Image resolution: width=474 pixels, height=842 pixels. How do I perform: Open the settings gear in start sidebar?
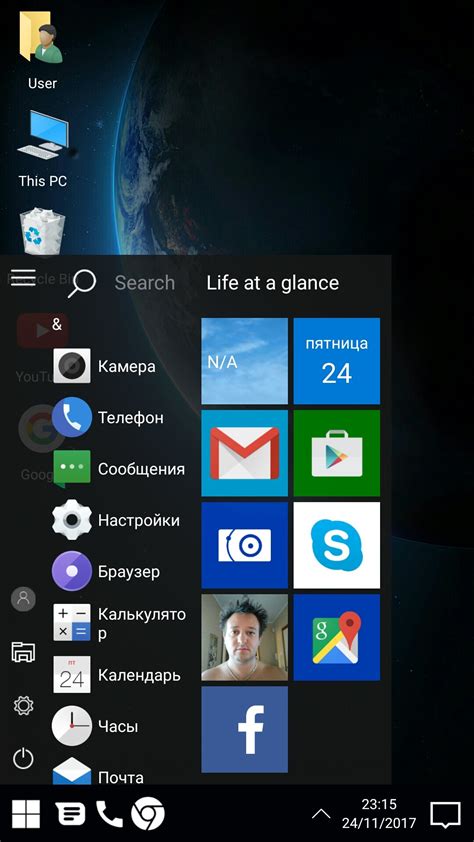click(23, 705)
